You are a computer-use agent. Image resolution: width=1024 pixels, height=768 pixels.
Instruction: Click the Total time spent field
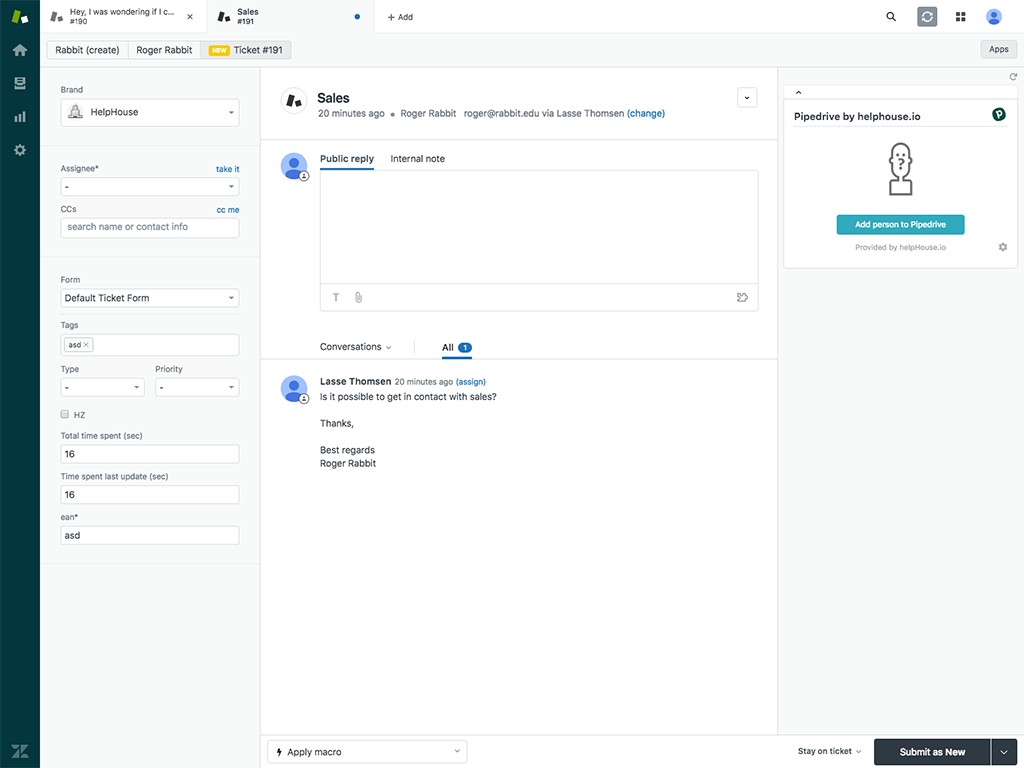(150, 454)
